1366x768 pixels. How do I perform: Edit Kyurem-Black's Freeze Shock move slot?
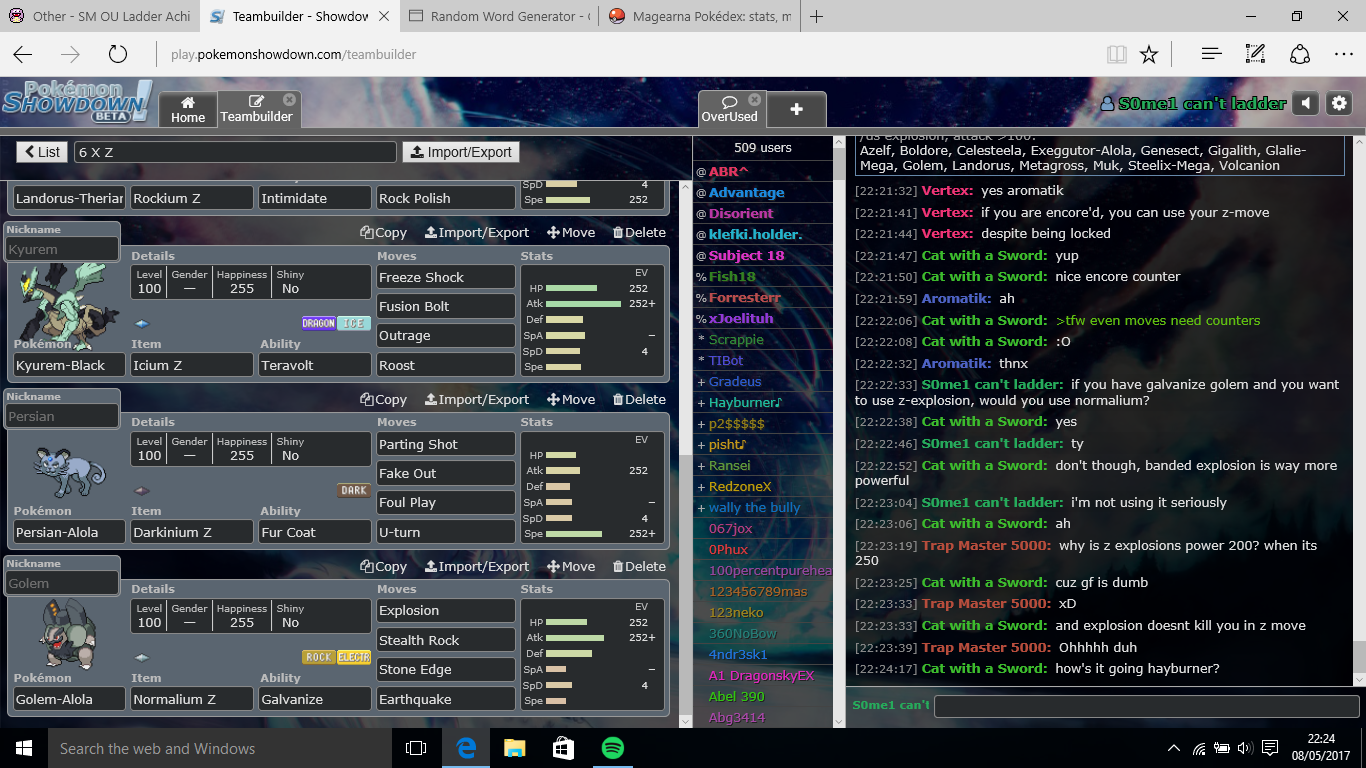445,277
